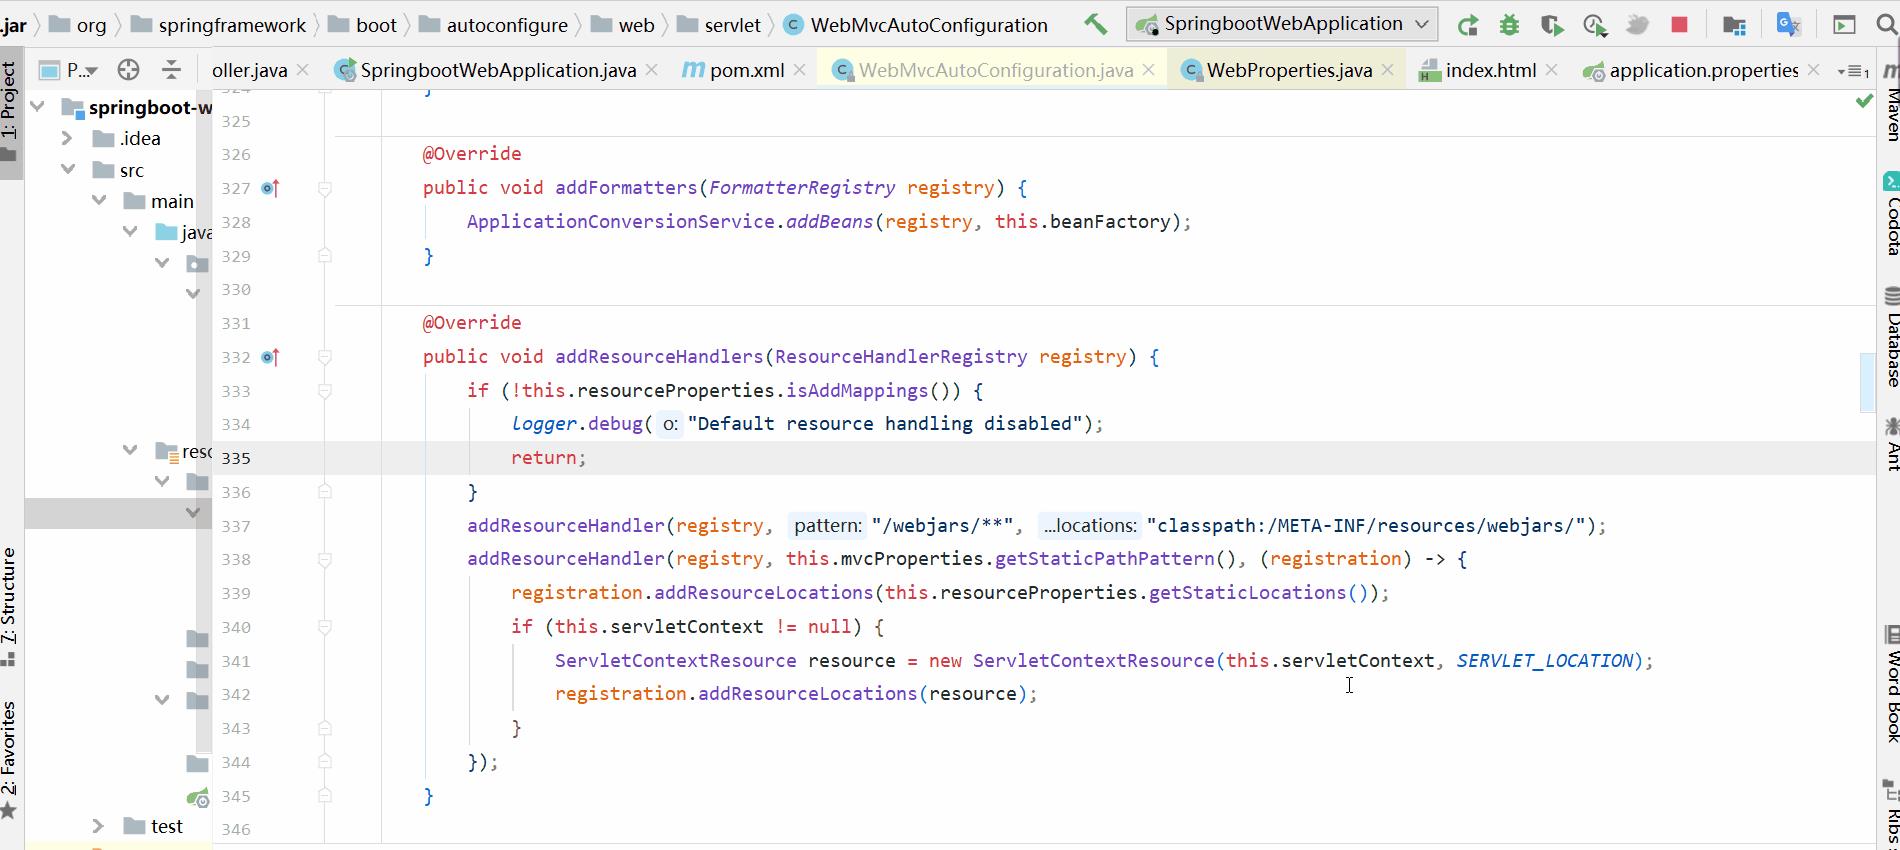This screenshot has width=1900, height=850.
Task: Collapse the java folder node
Action: (130, 232)
